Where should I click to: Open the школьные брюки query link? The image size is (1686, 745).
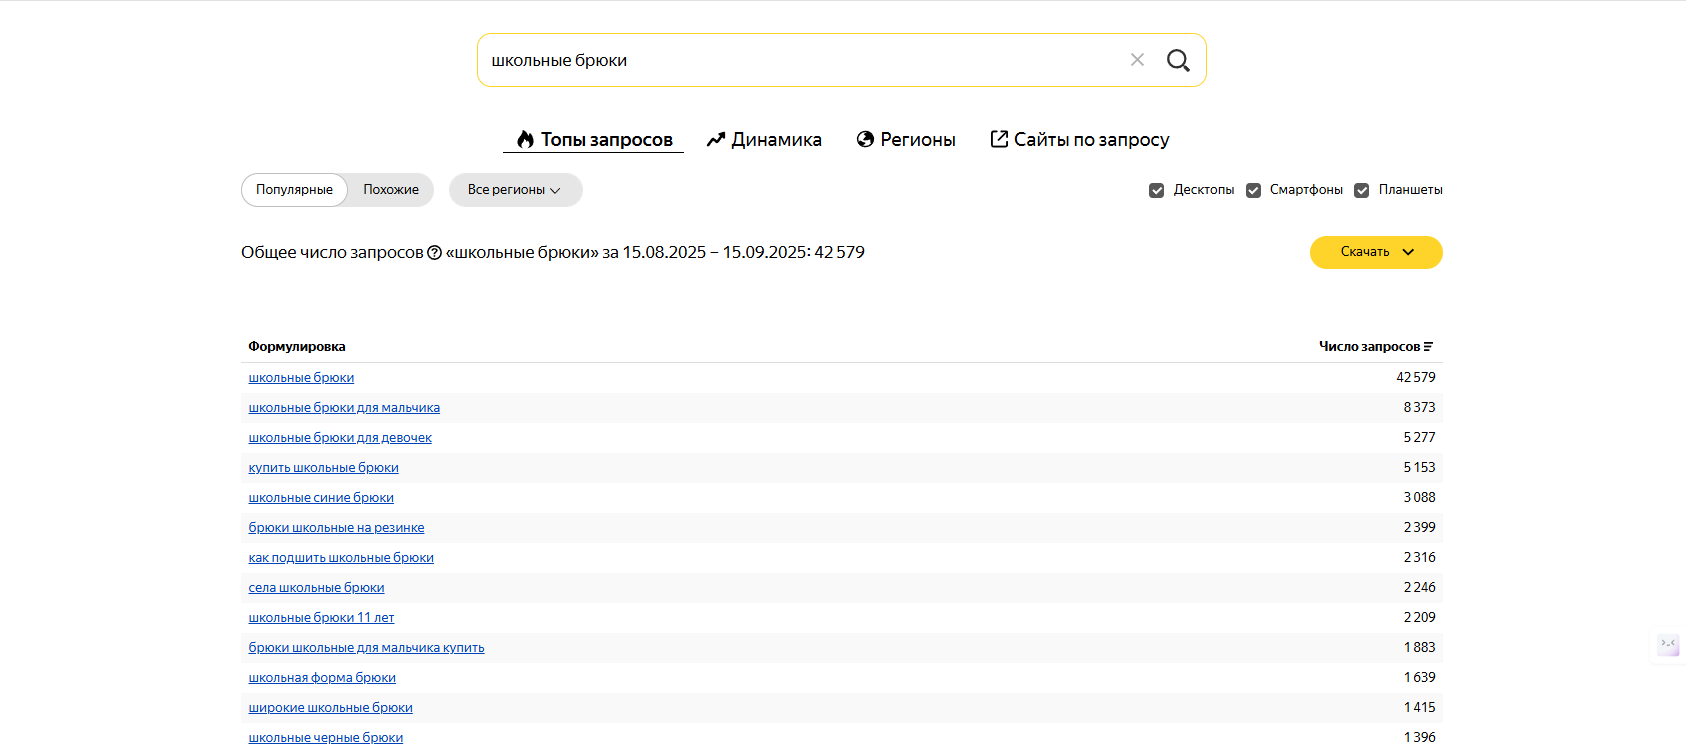coord(301,378)
